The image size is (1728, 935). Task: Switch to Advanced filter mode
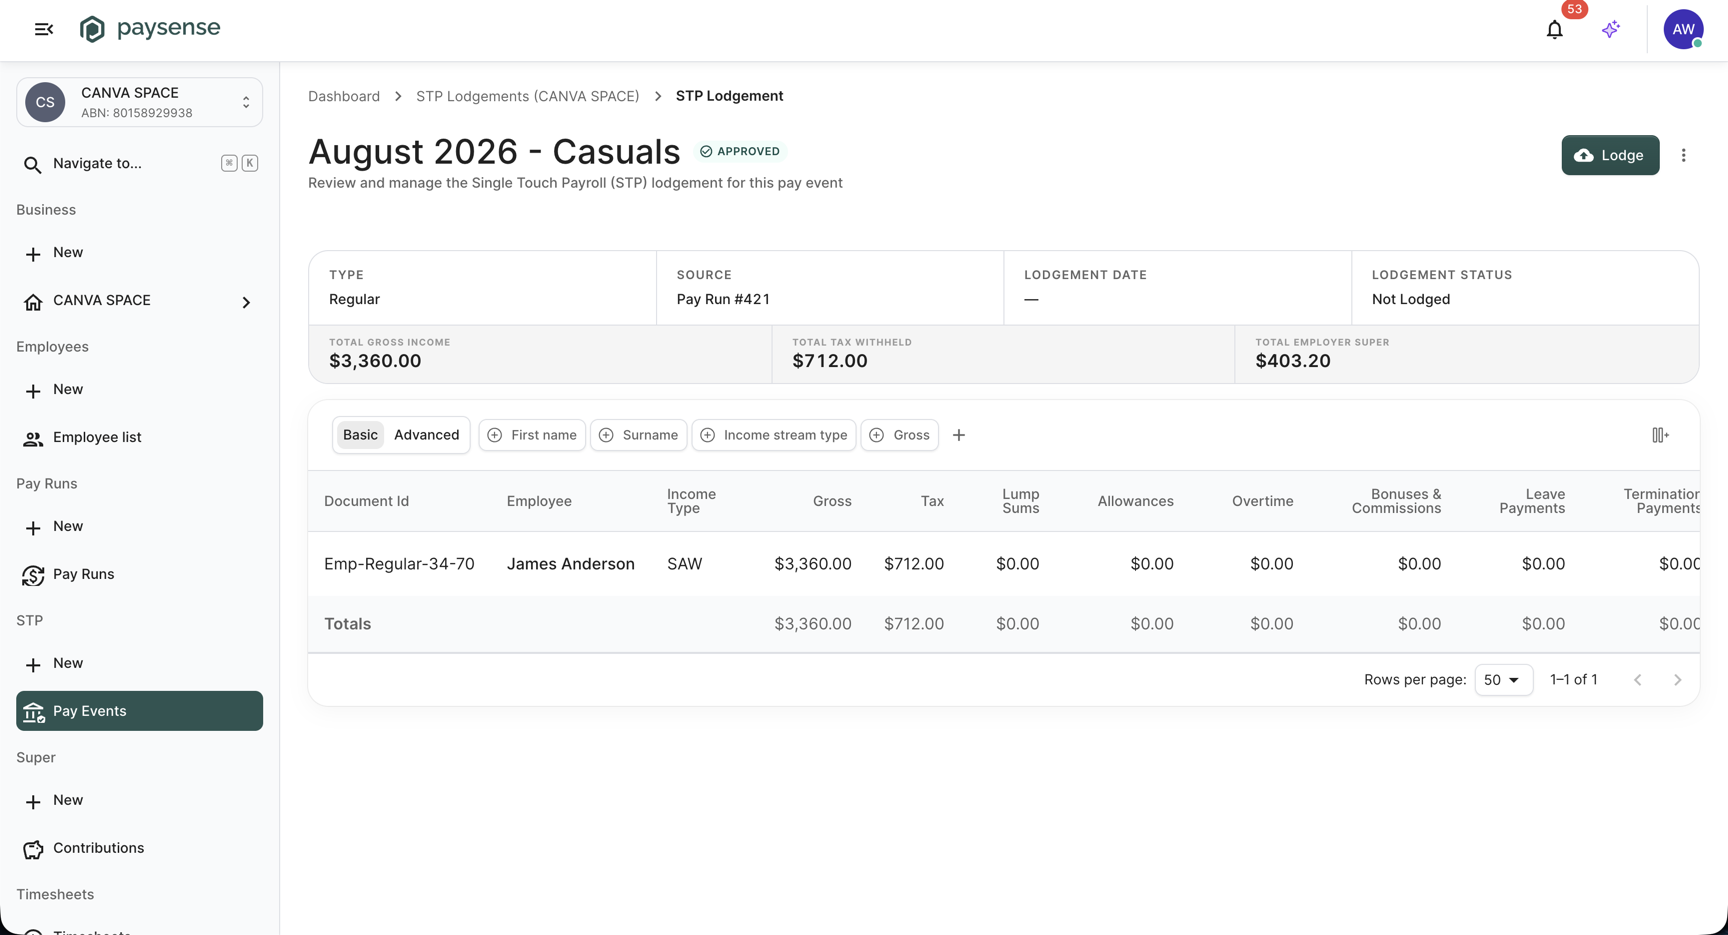pos(426,435)
